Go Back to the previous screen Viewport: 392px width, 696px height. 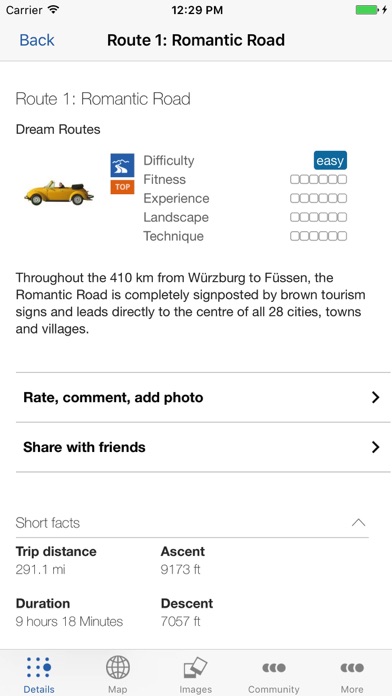click(x=36, y=40)
